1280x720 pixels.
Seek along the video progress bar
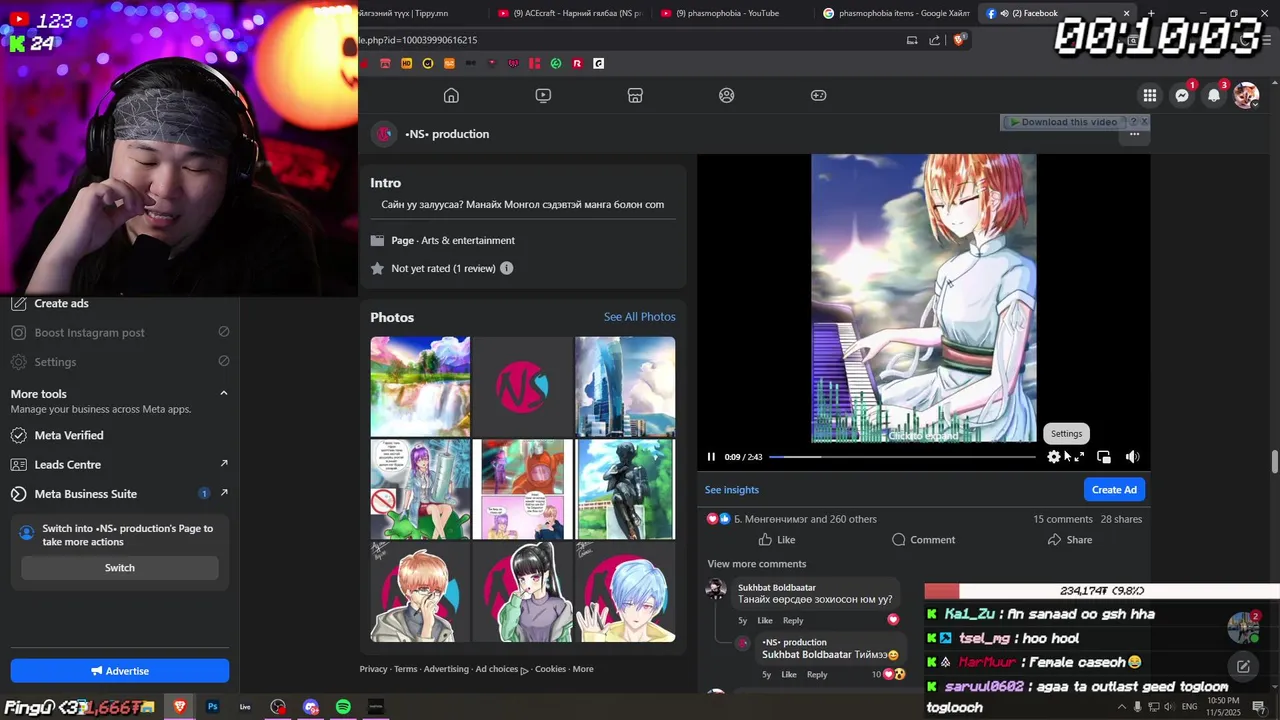902,457
